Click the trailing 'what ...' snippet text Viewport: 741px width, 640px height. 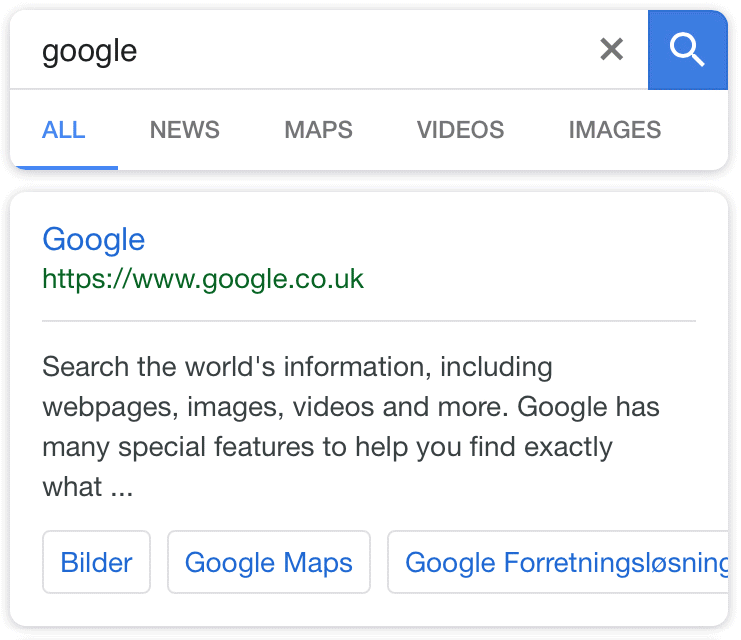[87, 487]
